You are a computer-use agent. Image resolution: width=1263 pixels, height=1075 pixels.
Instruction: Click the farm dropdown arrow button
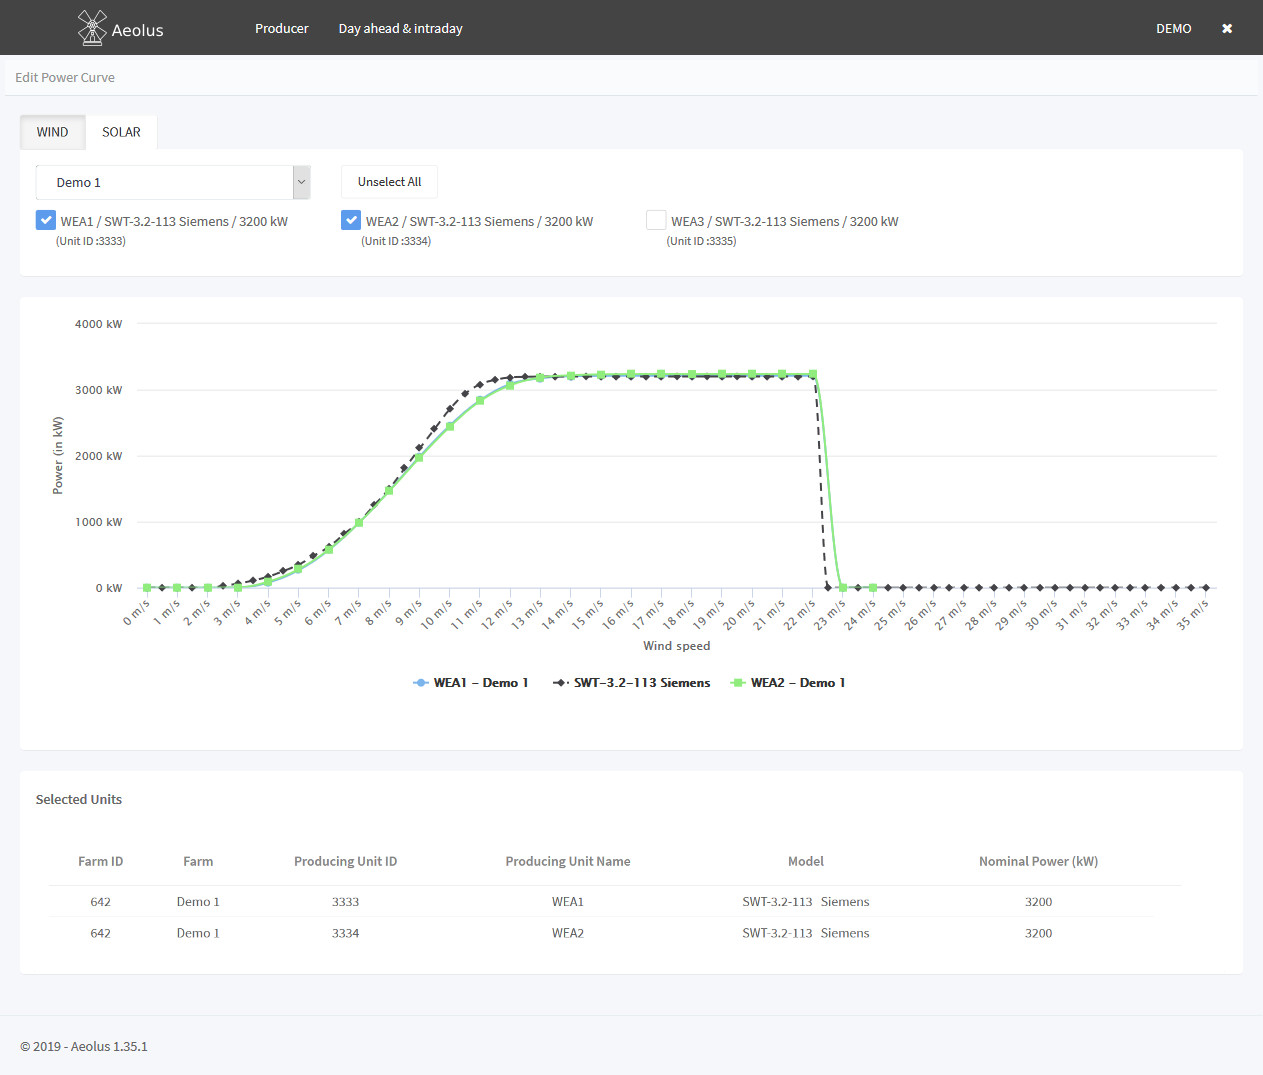[301, 182]
